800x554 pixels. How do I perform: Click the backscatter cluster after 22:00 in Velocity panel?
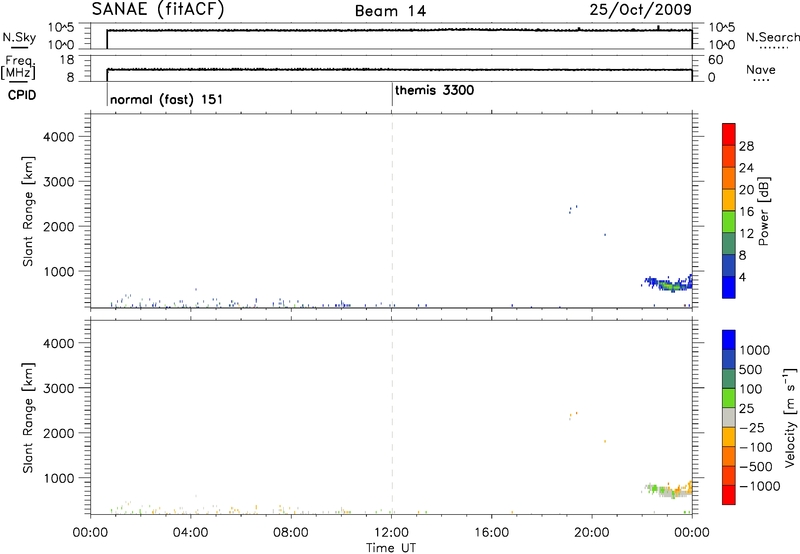[x=667, y=490]
